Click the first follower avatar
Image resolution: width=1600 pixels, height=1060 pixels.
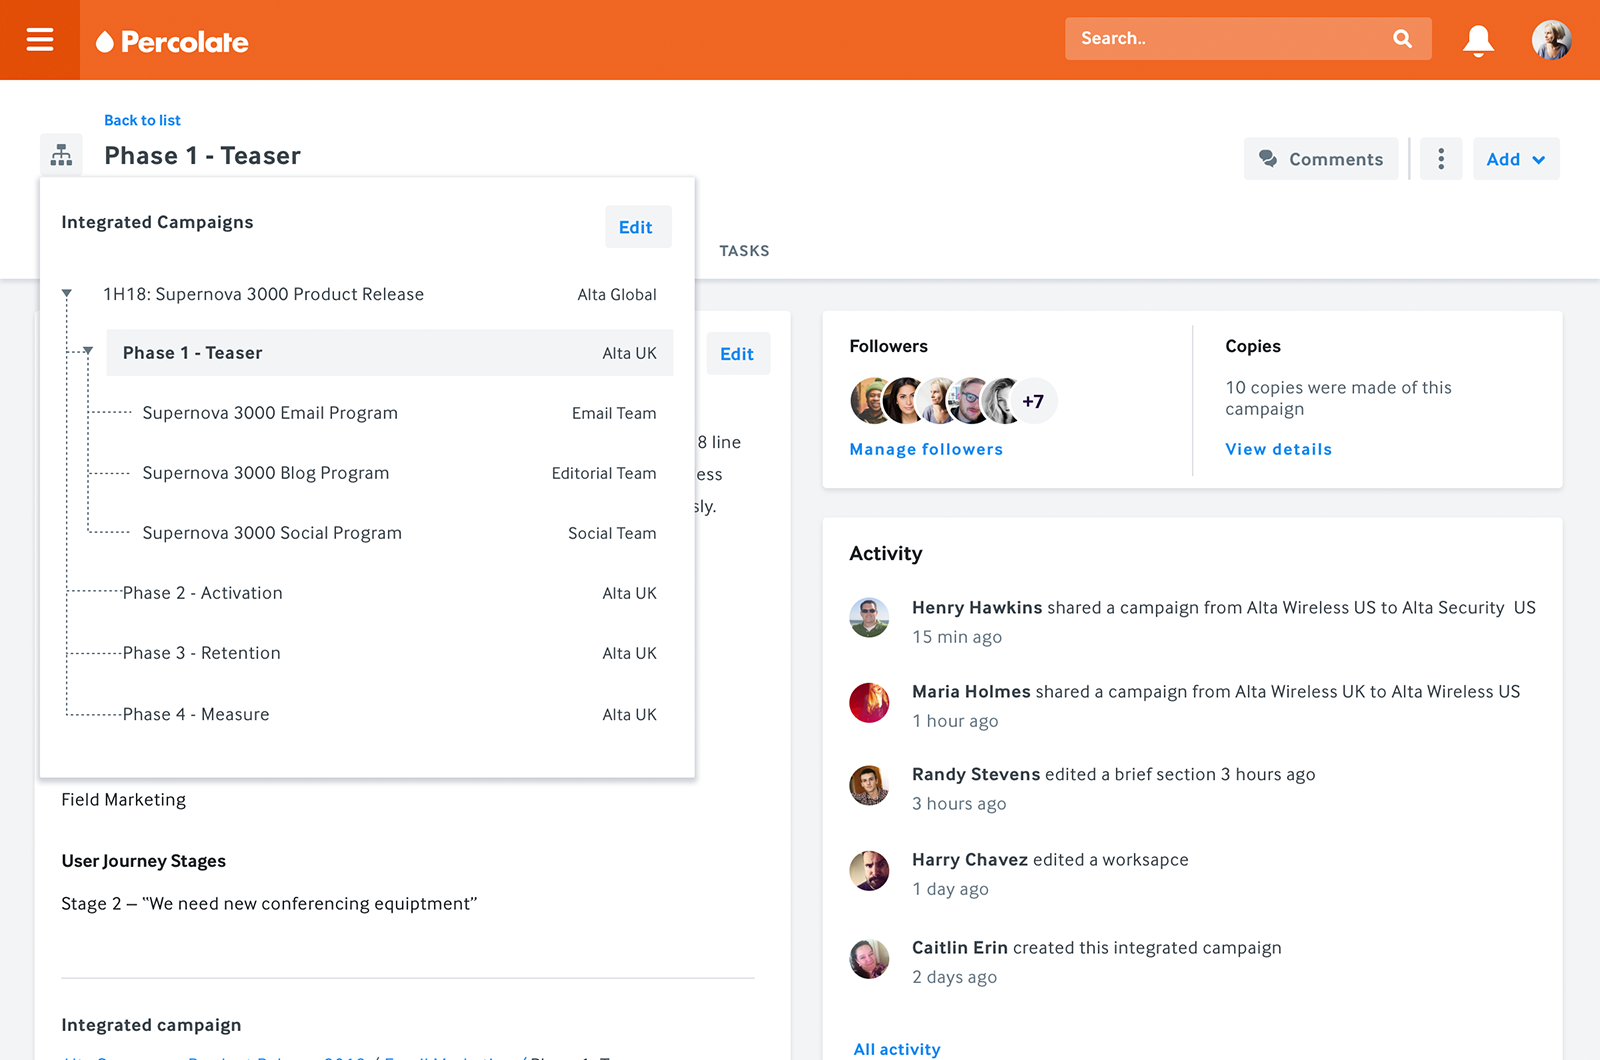click(872, 401)
